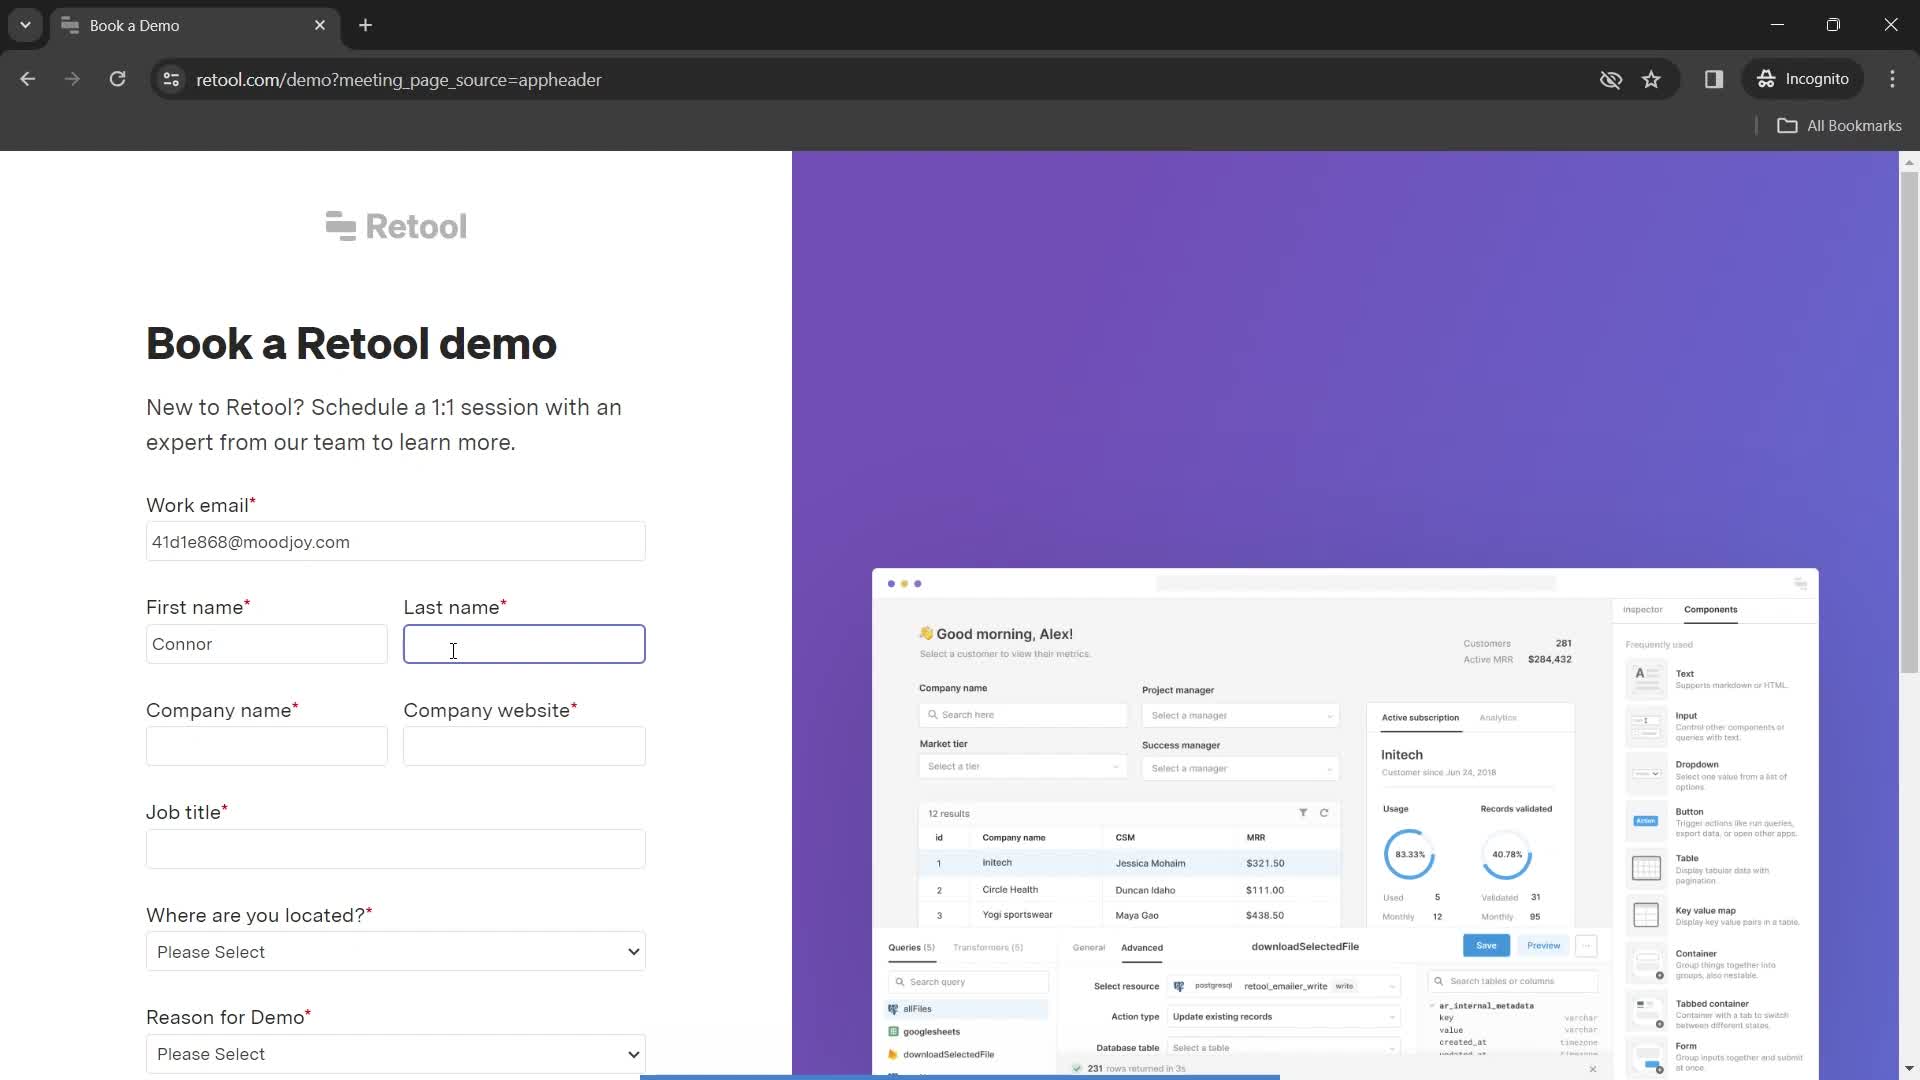This screenshot has width=1920, height=1080.
Task: Click the Retool logo
Action: (x=396, y=226)
